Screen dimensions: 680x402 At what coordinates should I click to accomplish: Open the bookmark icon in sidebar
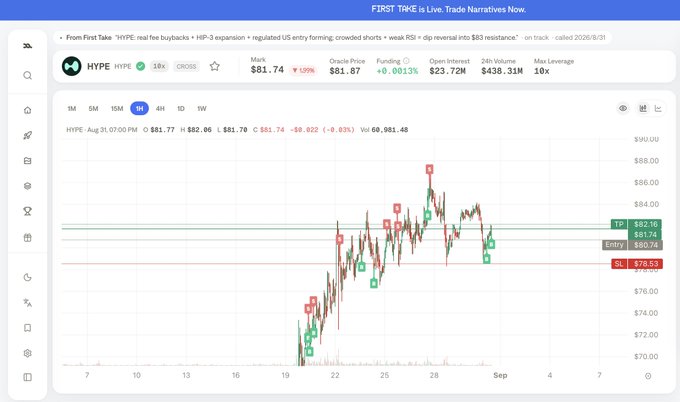[27, 328]
